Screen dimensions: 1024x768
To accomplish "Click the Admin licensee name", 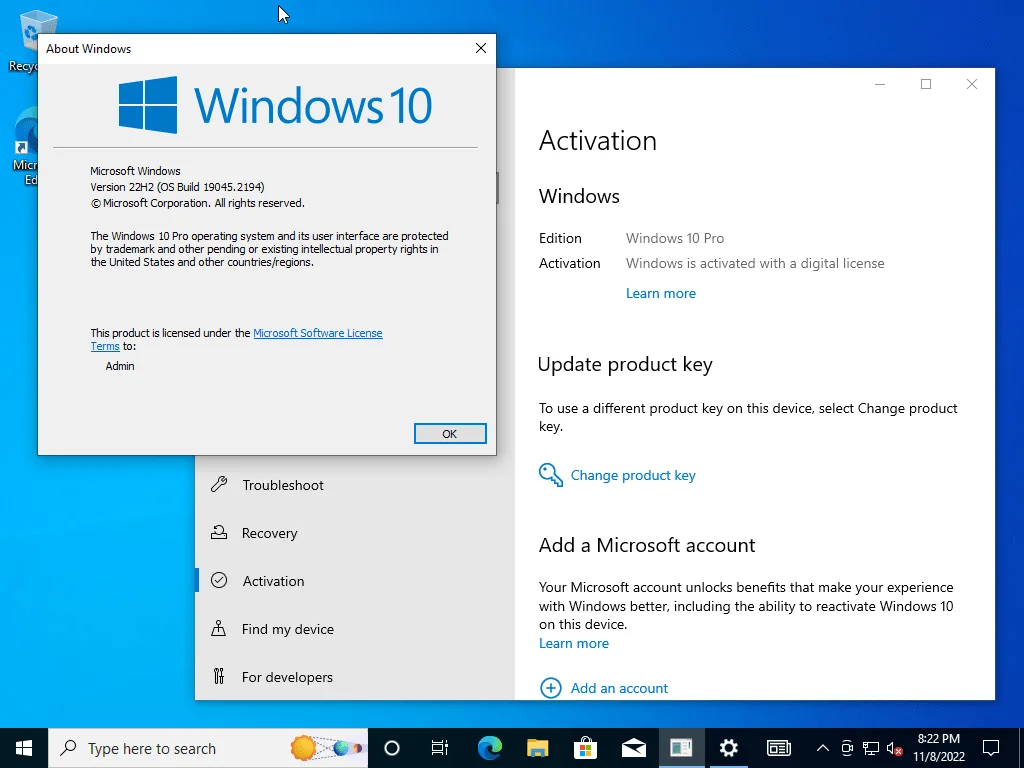I will [120, 366].
